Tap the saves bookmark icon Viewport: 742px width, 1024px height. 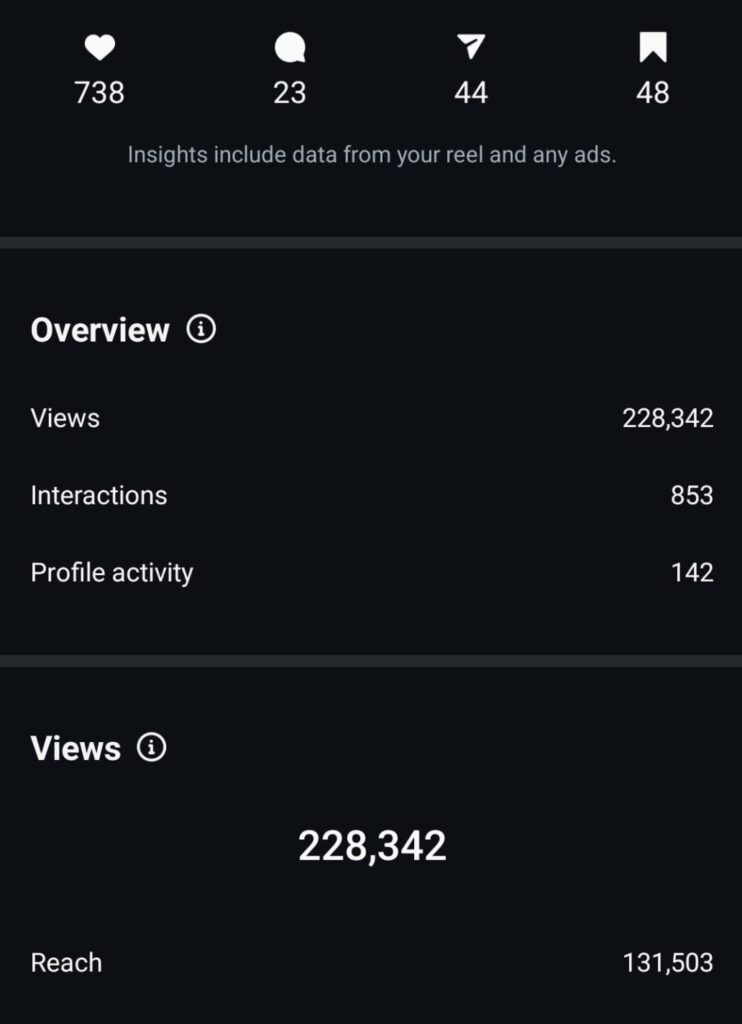click(x=653, y=47)
